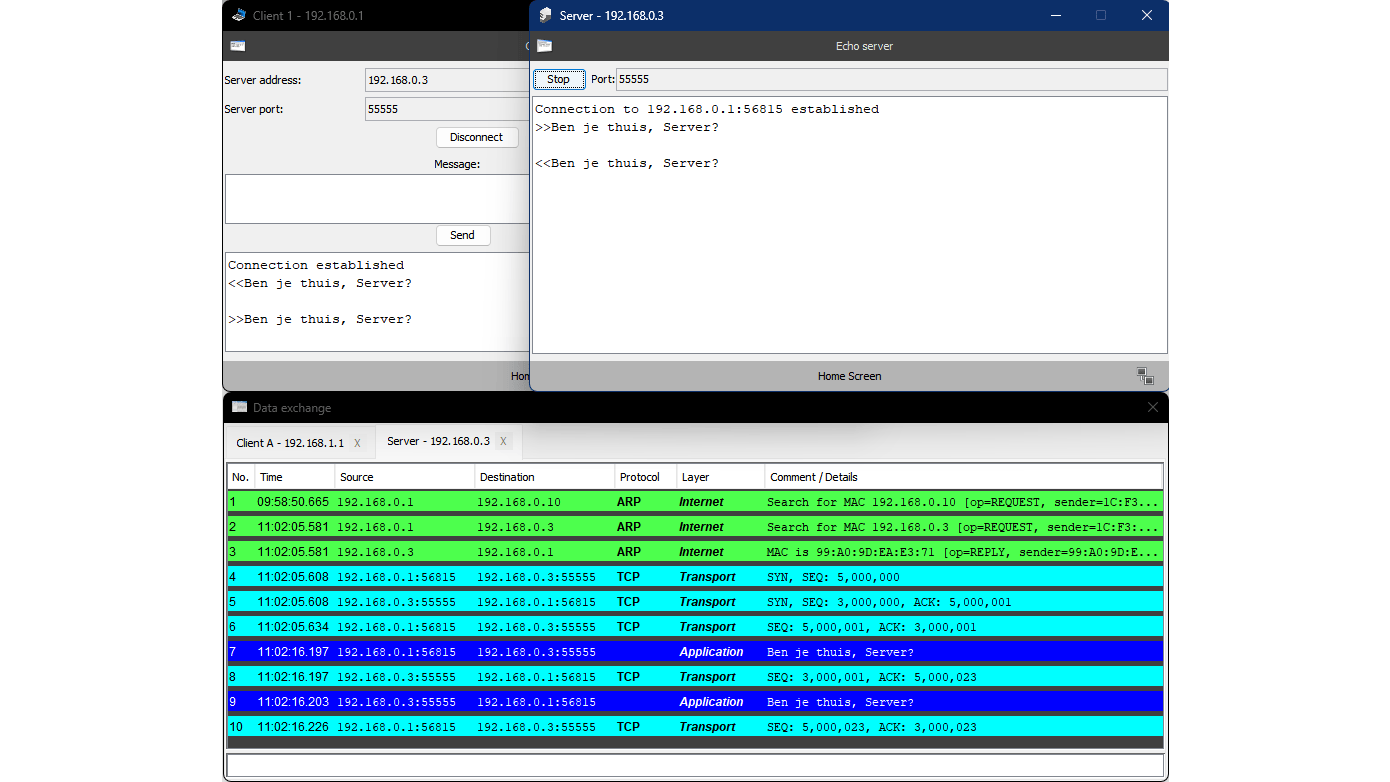Click the Comment / Details column header

click(x=964, y=477)
